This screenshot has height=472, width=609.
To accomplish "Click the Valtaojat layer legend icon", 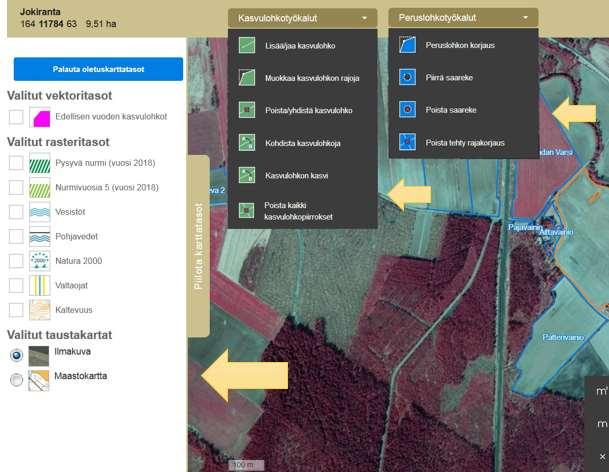I will (40, 285).
